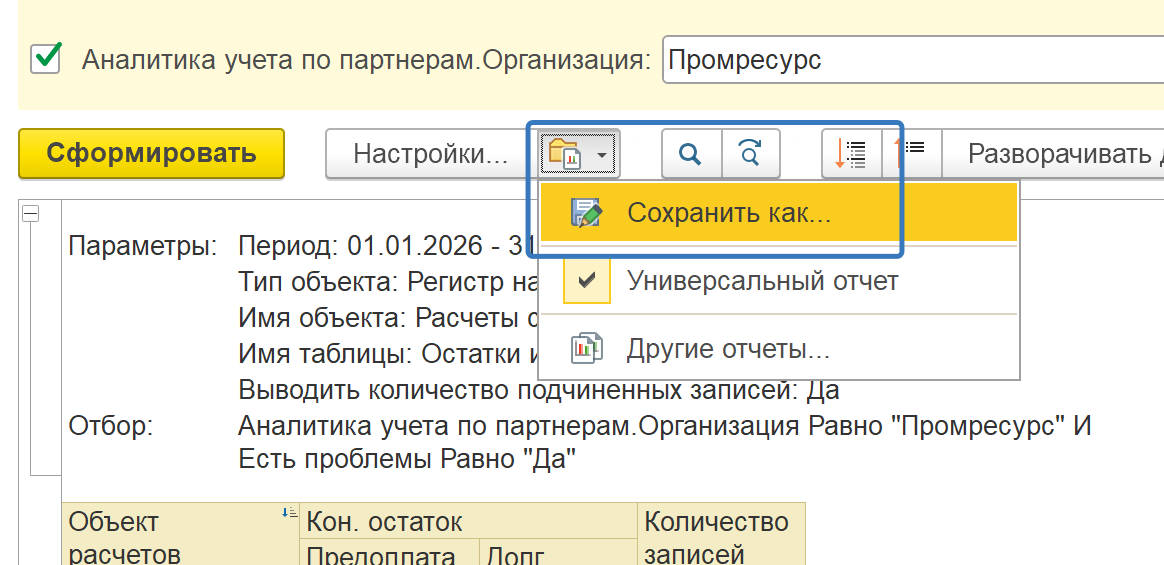The image size is (1164, 565).
Task: Click the Выводить количество подчиненных записей: Да line
Action: coord(539,389)
